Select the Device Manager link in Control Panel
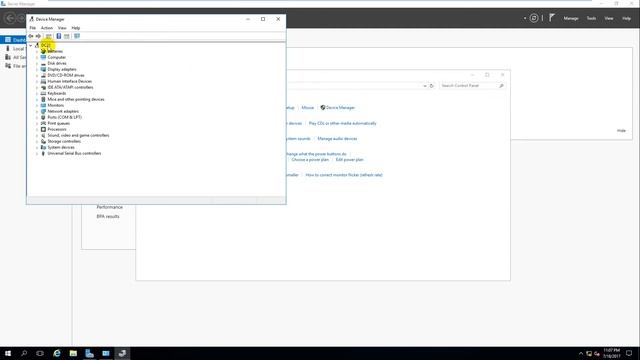This screenshot has height=360, width=640. coord(340,108)
